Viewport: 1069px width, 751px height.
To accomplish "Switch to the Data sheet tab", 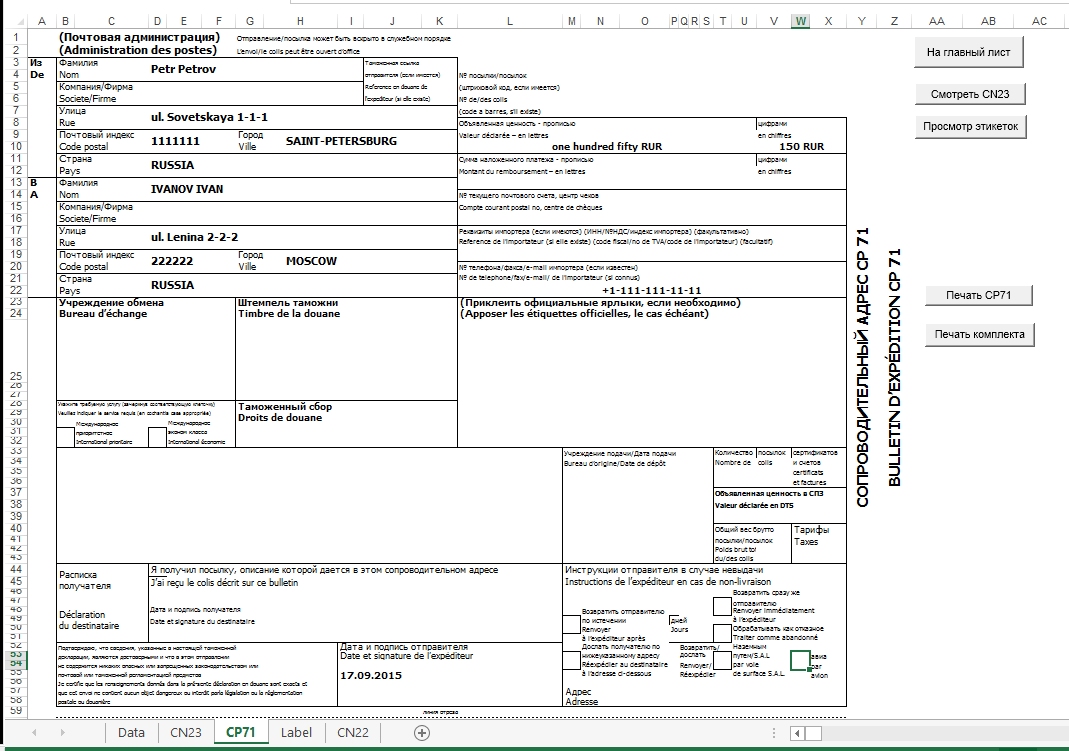I will (131, 733).
